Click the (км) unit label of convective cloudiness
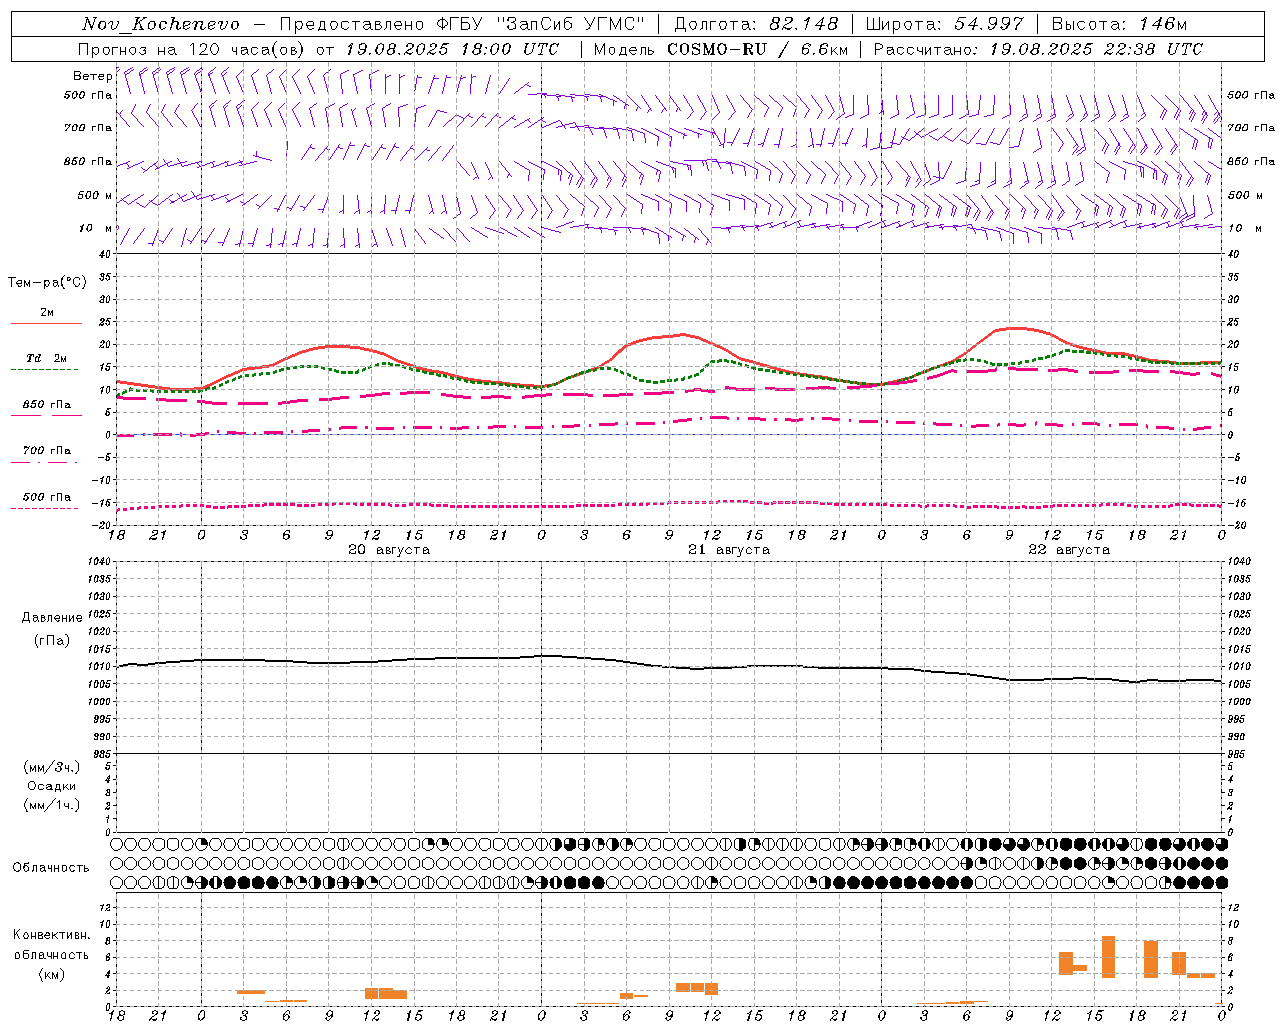This screenshot has width=1280, height=1024. (x=52, y=973)
